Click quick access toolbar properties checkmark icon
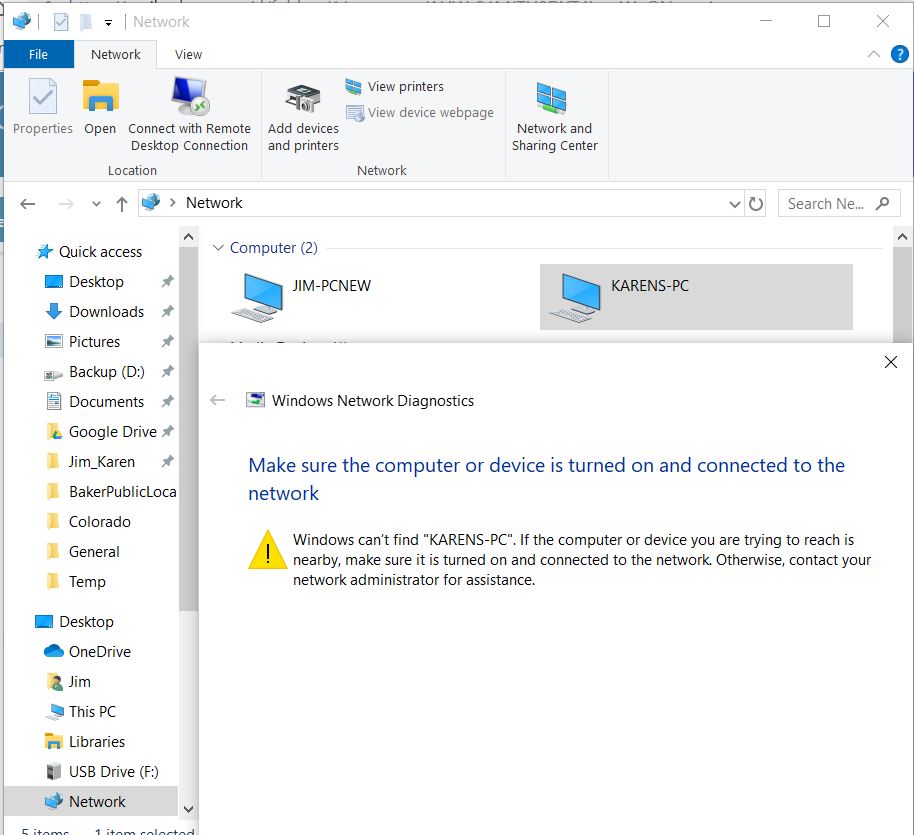Image resolution: width=914 pixels, height=835 pixels. [x=61, y=22]
